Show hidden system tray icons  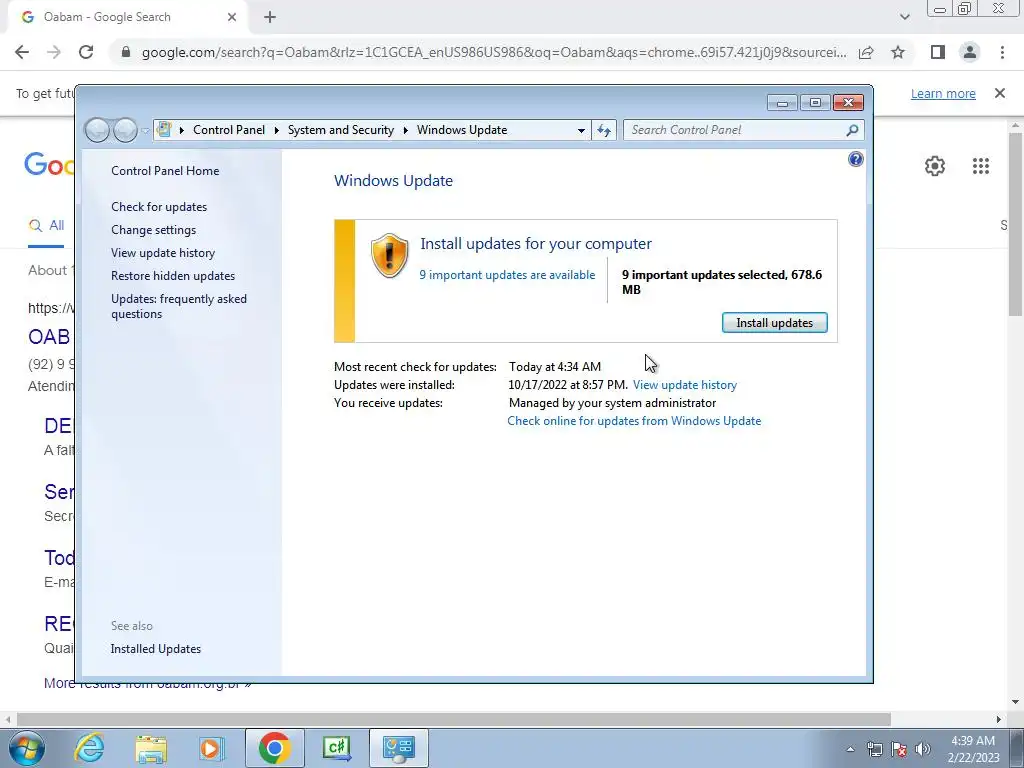[x=850, y=749]
